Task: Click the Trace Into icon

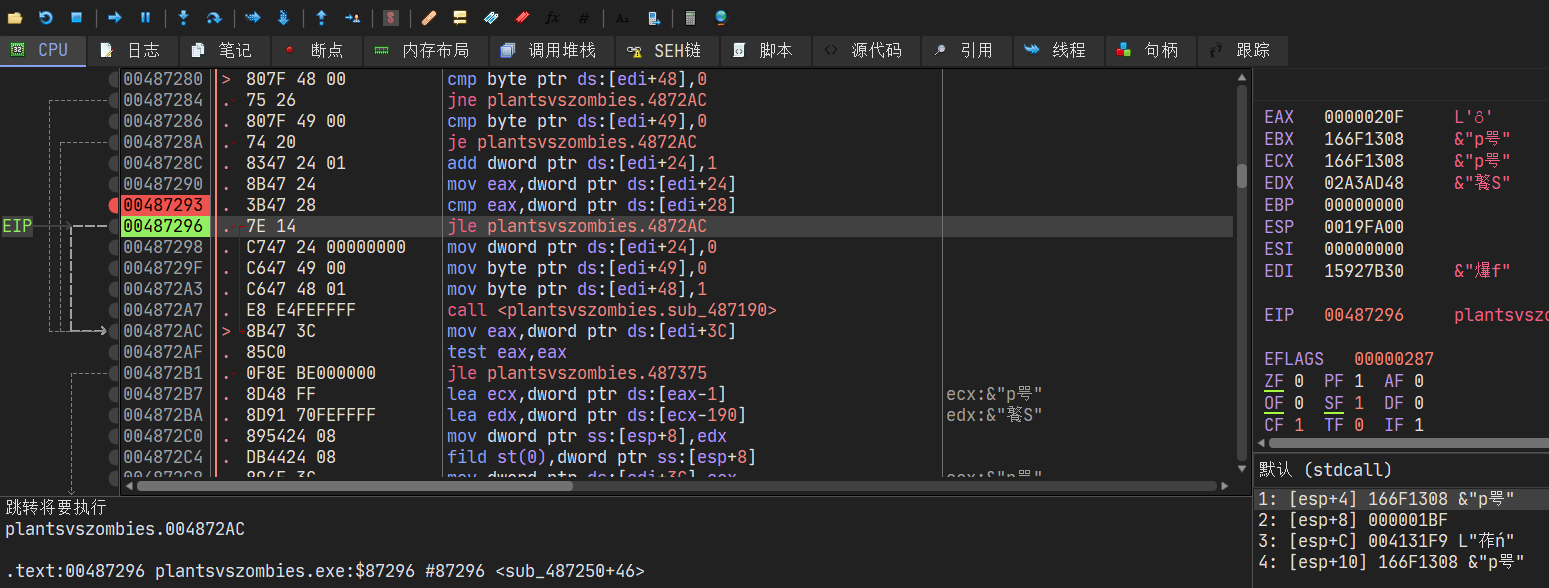Action: click(252, 18)
